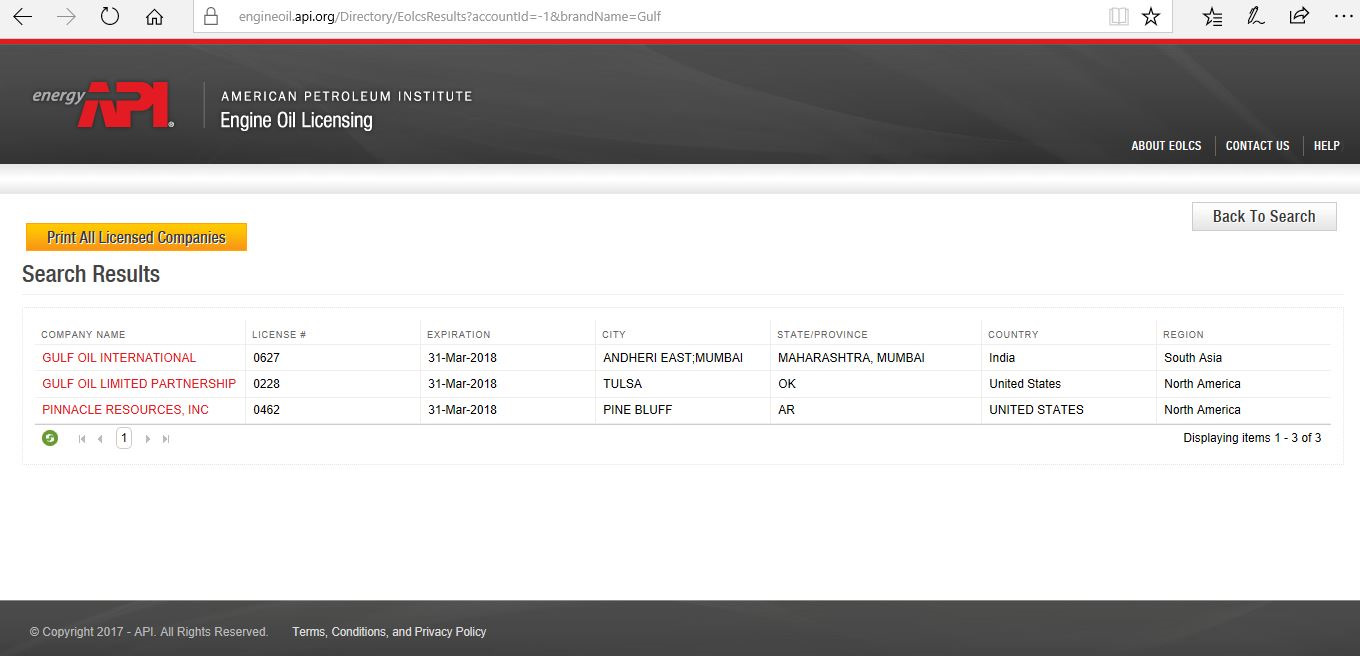1360x656 pixels.
Task: Click the Search Results heading
Action: [91, 274]
